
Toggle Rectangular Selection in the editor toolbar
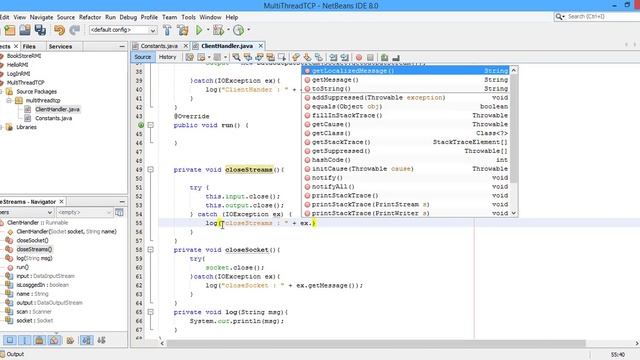pyautogui.click(x=282, y=57)
